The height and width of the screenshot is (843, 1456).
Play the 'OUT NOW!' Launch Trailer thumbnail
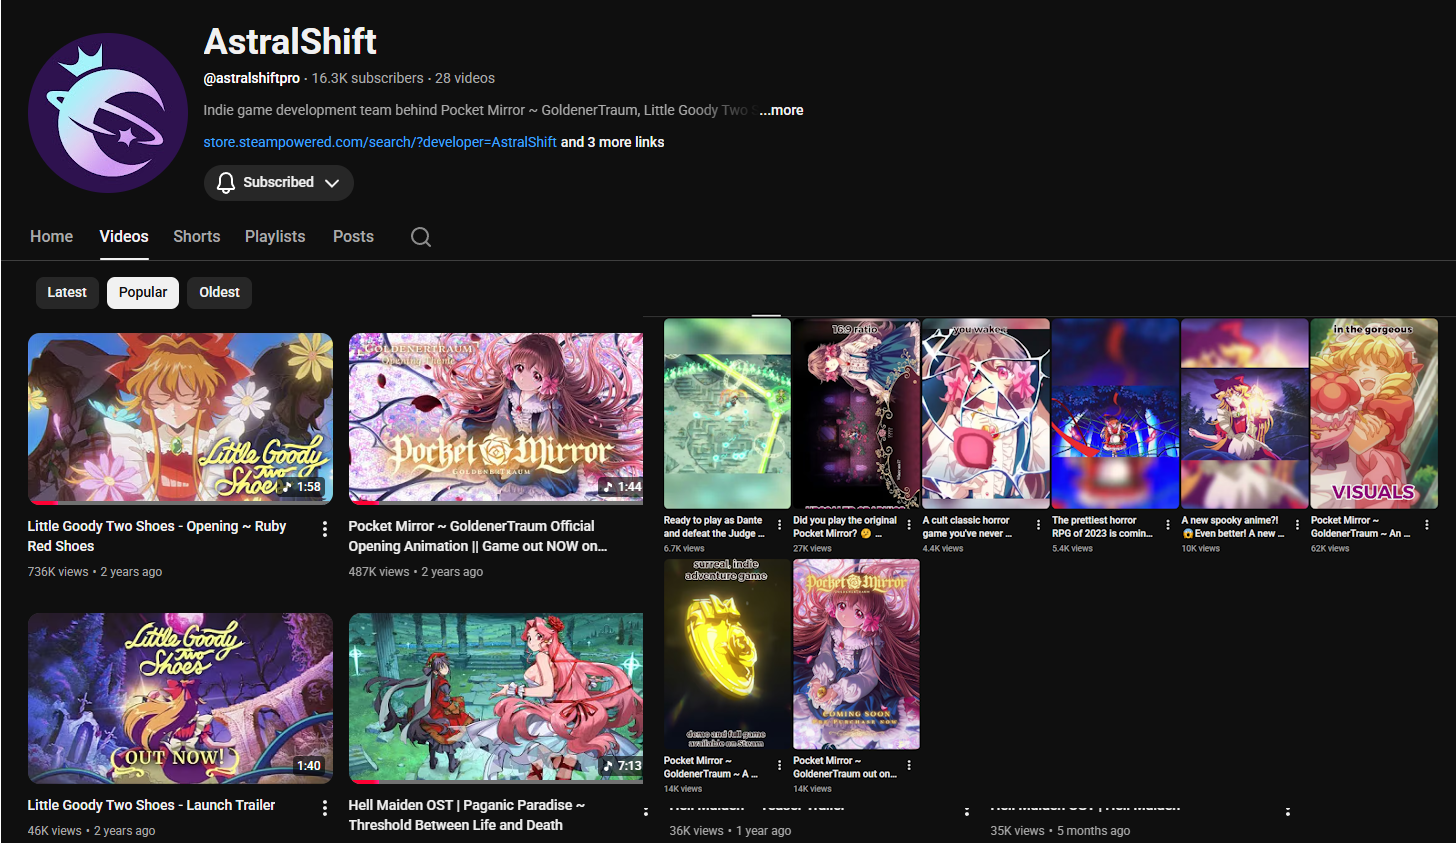tap(180, 698)
